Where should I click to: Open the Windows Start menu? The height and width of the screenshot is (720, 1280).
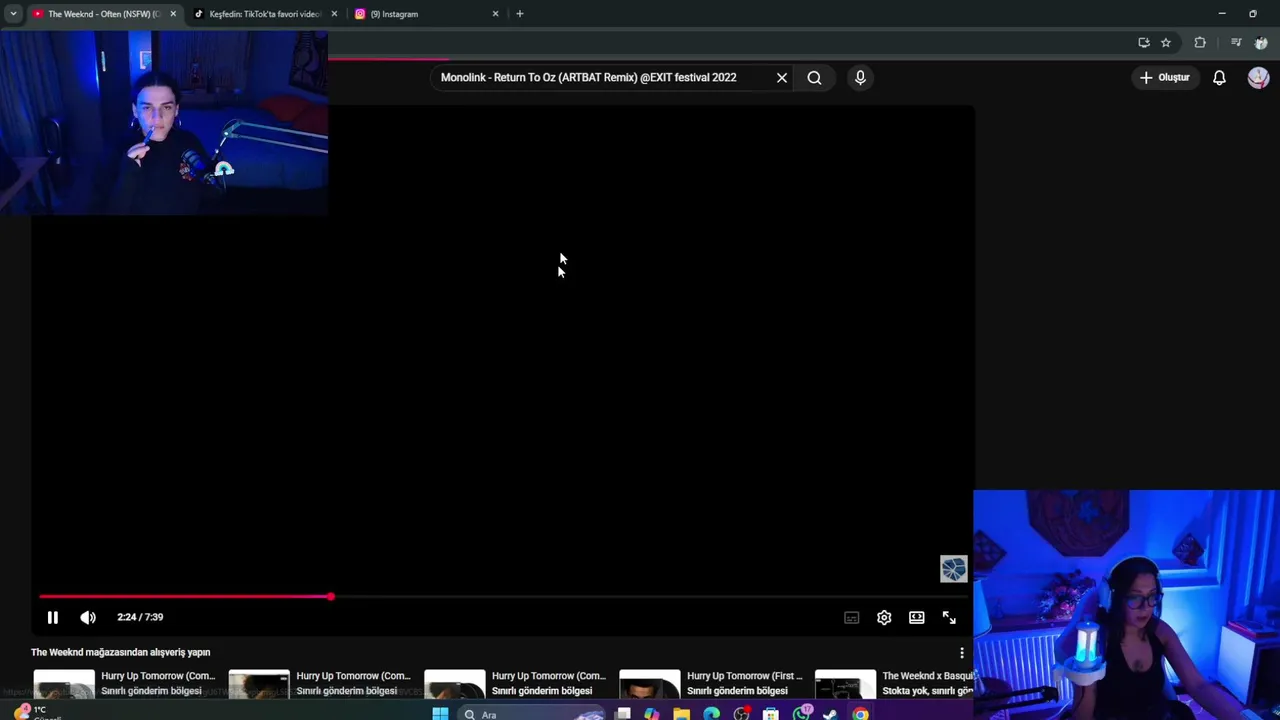pyautogui.click(x=440, y=714)
